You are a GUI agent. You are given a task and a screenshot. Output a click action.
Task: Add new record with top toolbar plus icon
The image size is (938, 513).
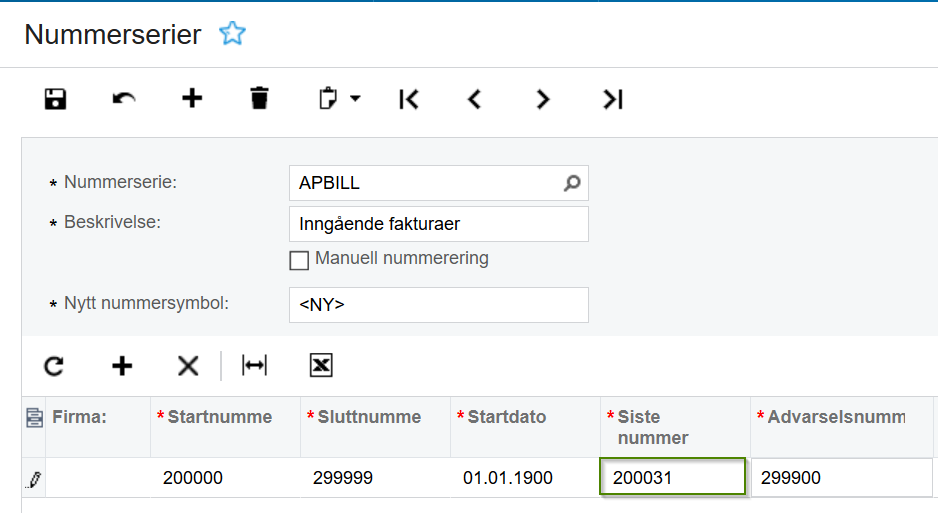pos(192,98)
